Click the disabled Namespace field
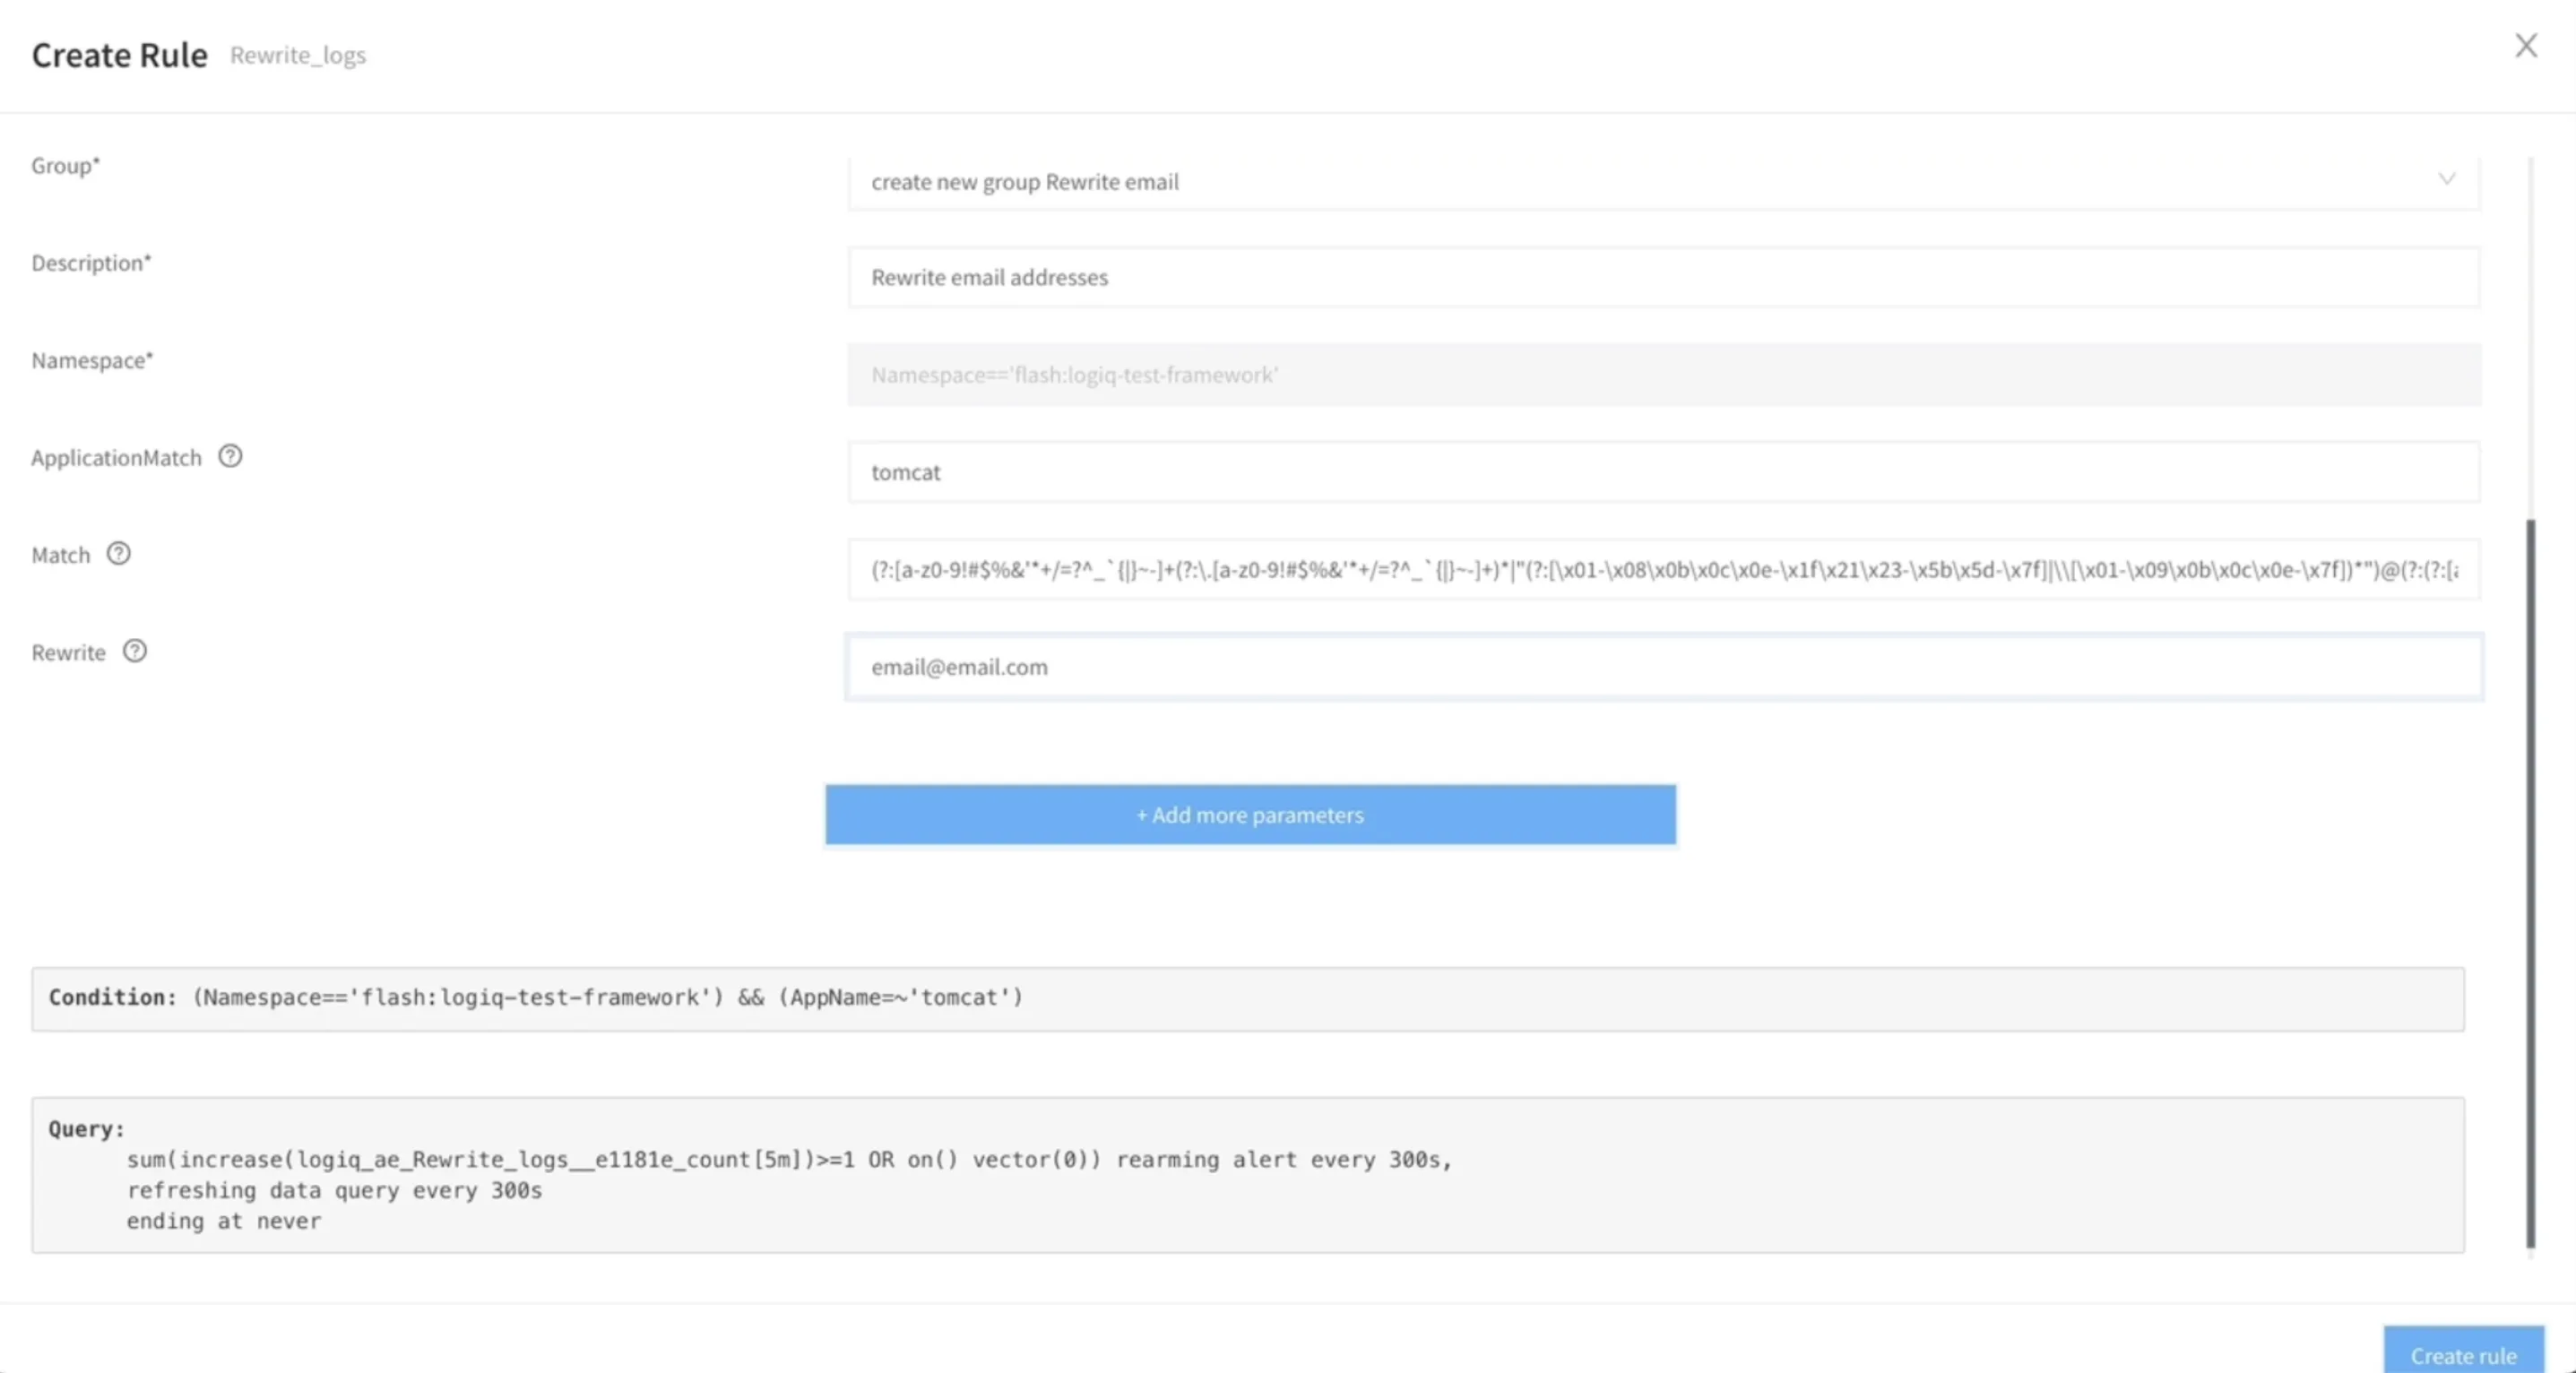The image size is (2576, 1373). (1664, 375)
